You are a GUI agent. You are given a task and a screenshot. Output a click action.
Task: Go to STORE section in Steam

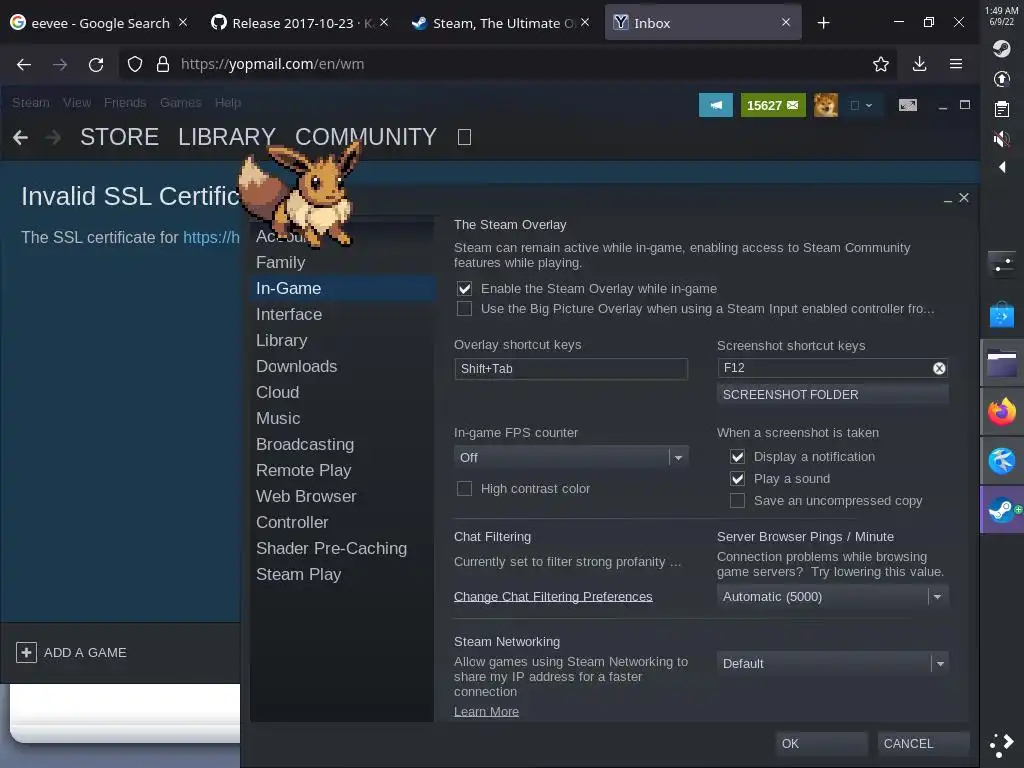click(120, 137)
